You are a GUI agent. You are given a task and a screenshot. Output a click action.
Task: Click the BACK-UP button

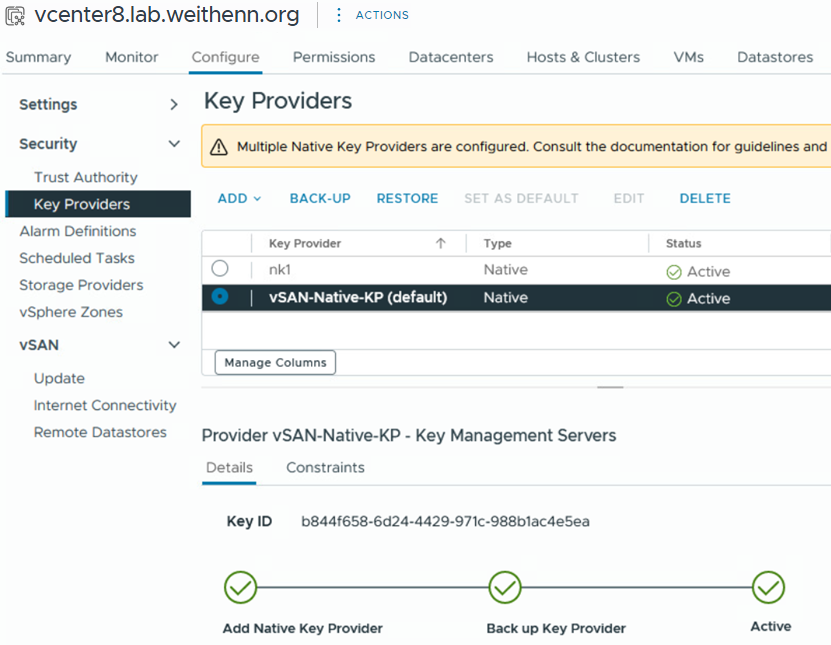[x=320, y=198]
